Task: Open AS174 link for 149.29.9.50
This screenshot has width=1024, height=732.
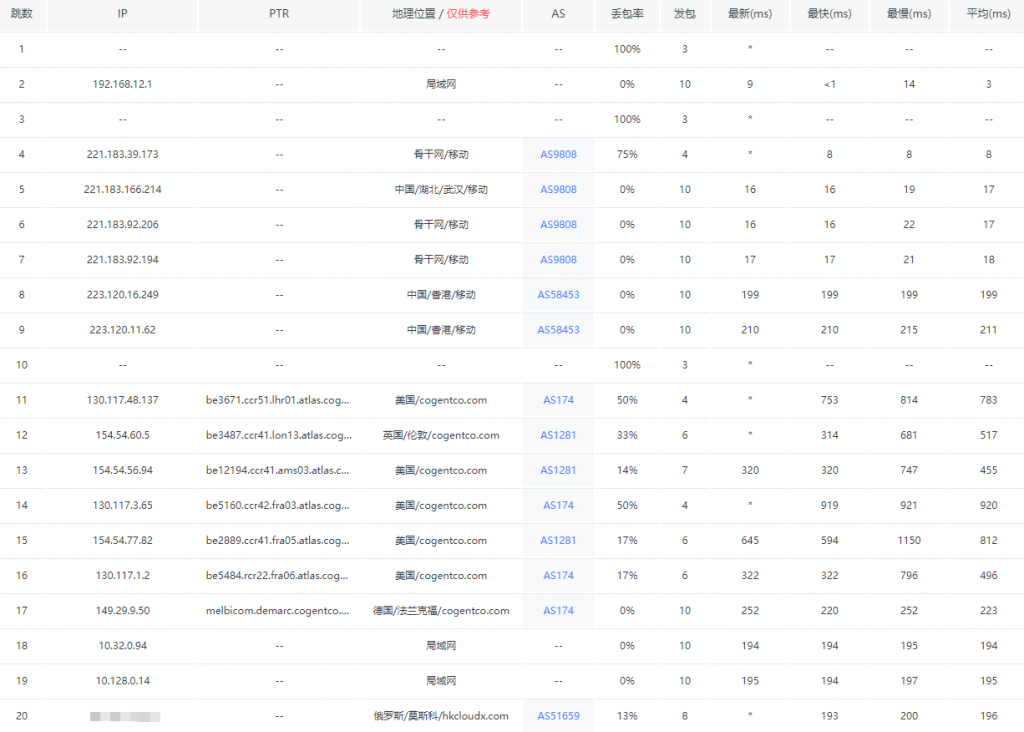Action: coord(558,611)
